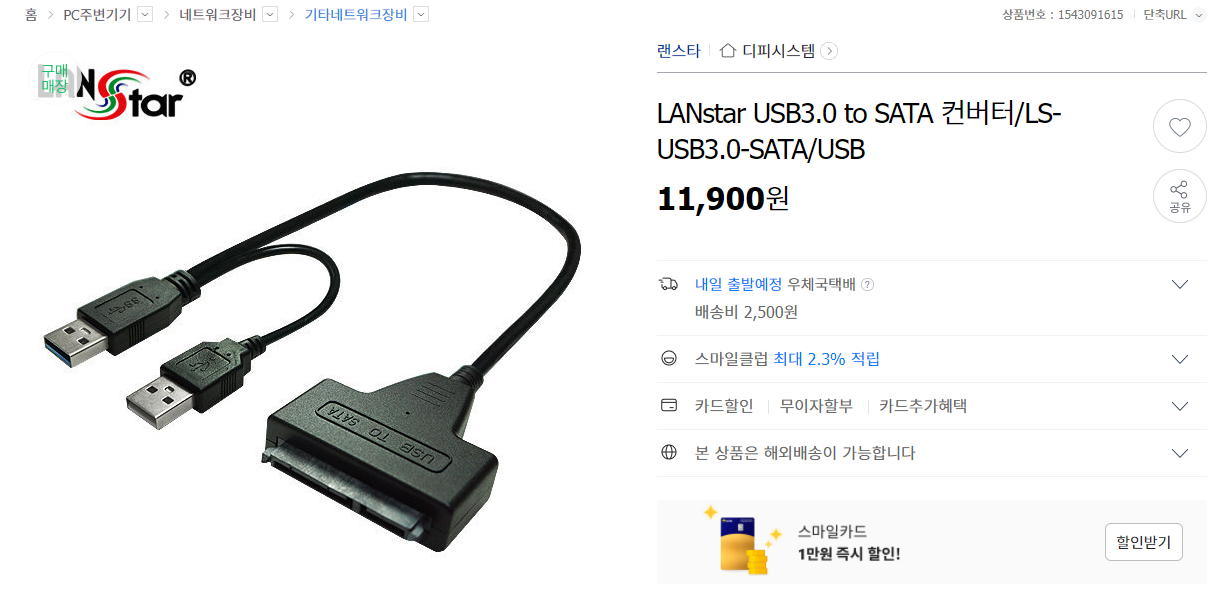Click the smile club icon
The image size is (1212, 593).
click(x=669, y=359)
